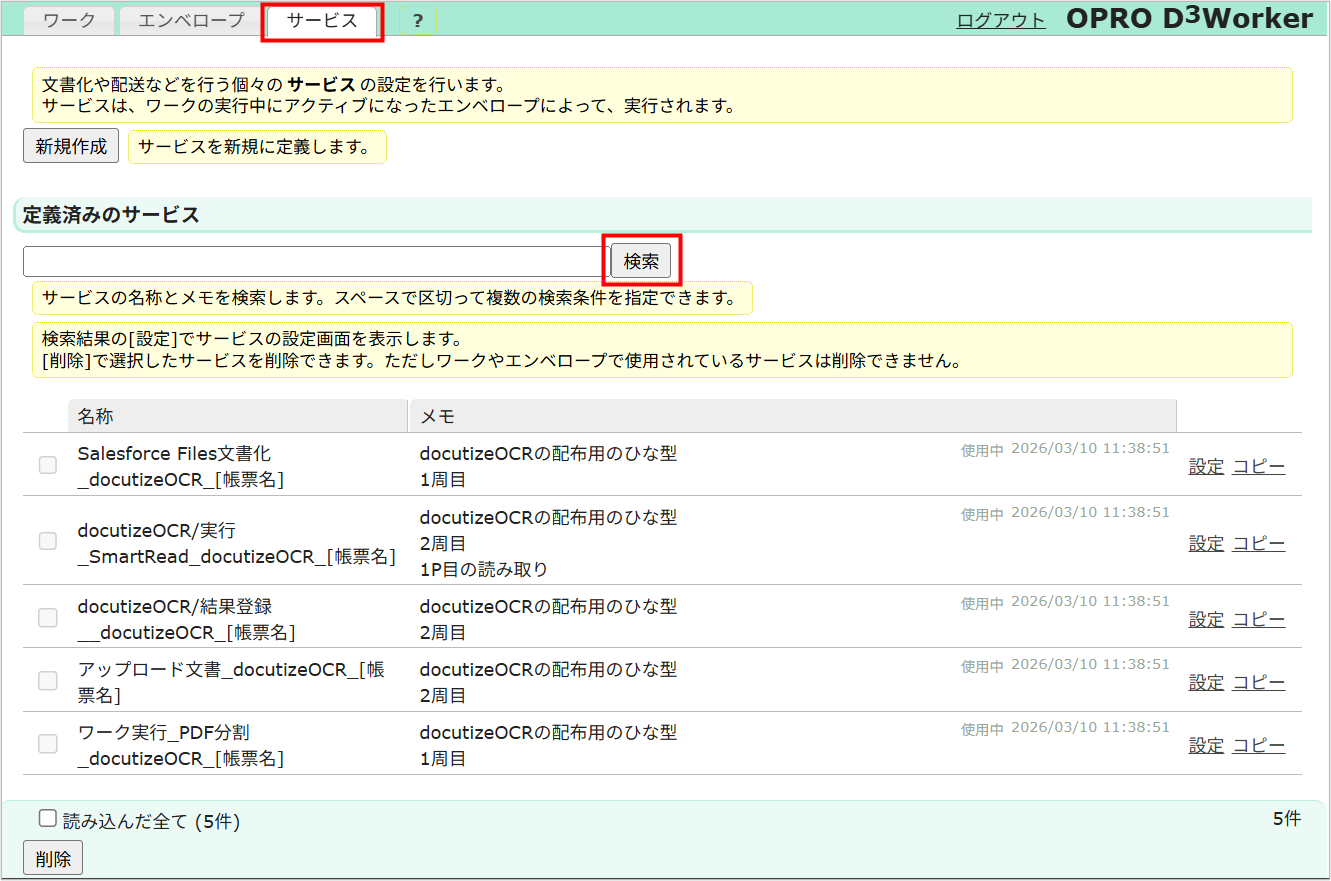The height and width of the screenshot is (881, 1331).
Task: Open help with the ? button
Action: (x=417, y=20)
